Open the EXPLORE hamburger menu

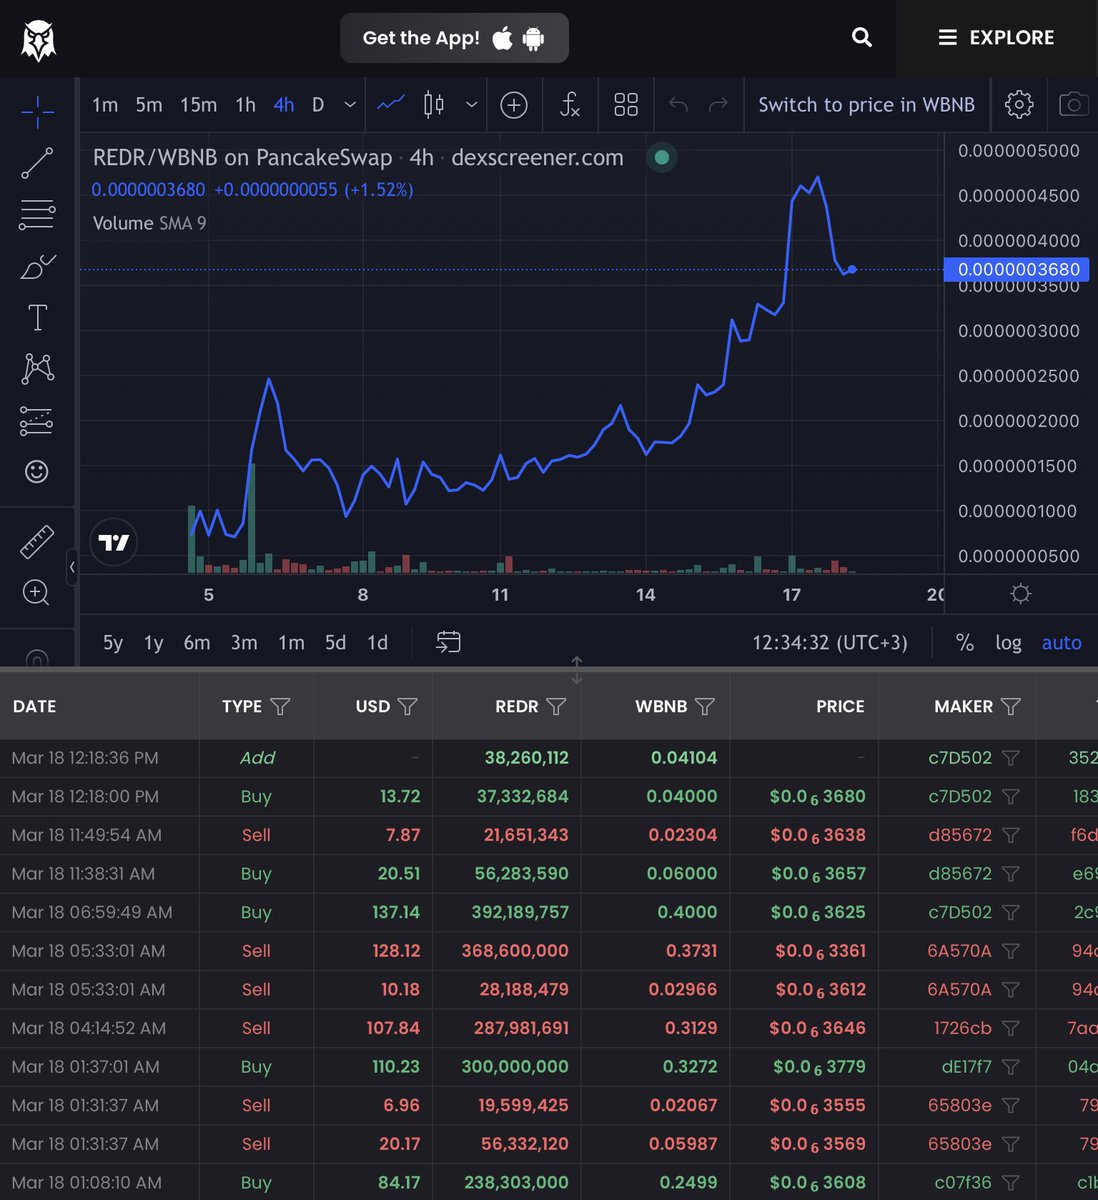[x=996, y=38]
